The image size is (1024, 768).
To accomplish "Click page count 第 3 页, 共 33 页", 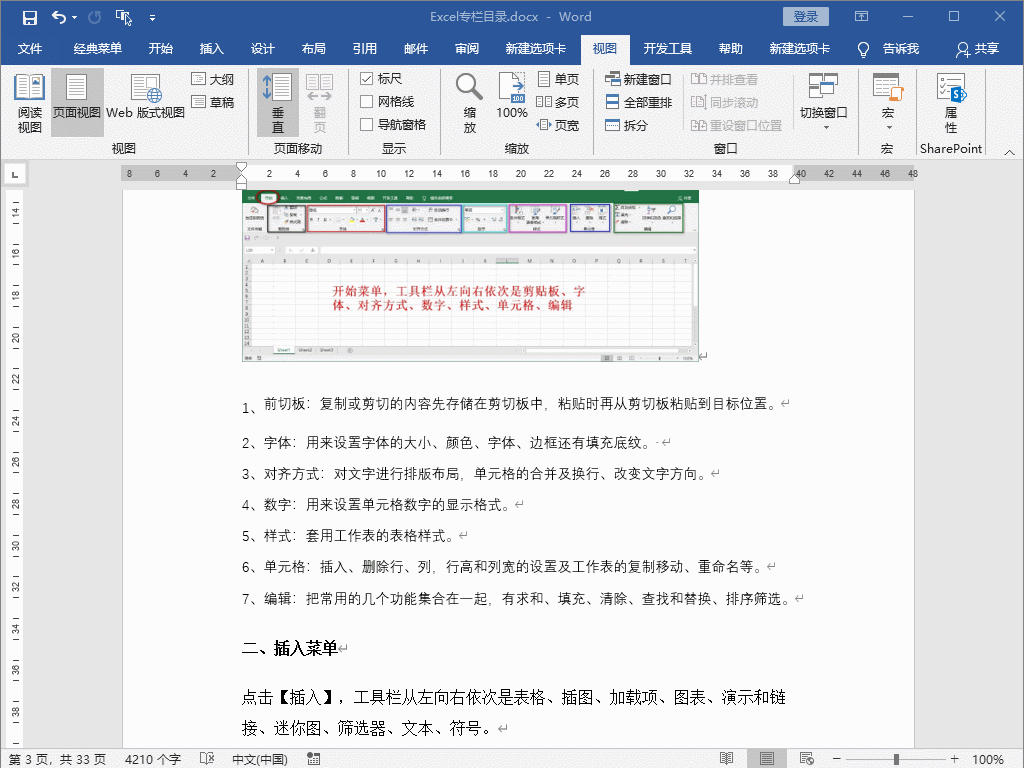I will point(57,759).
